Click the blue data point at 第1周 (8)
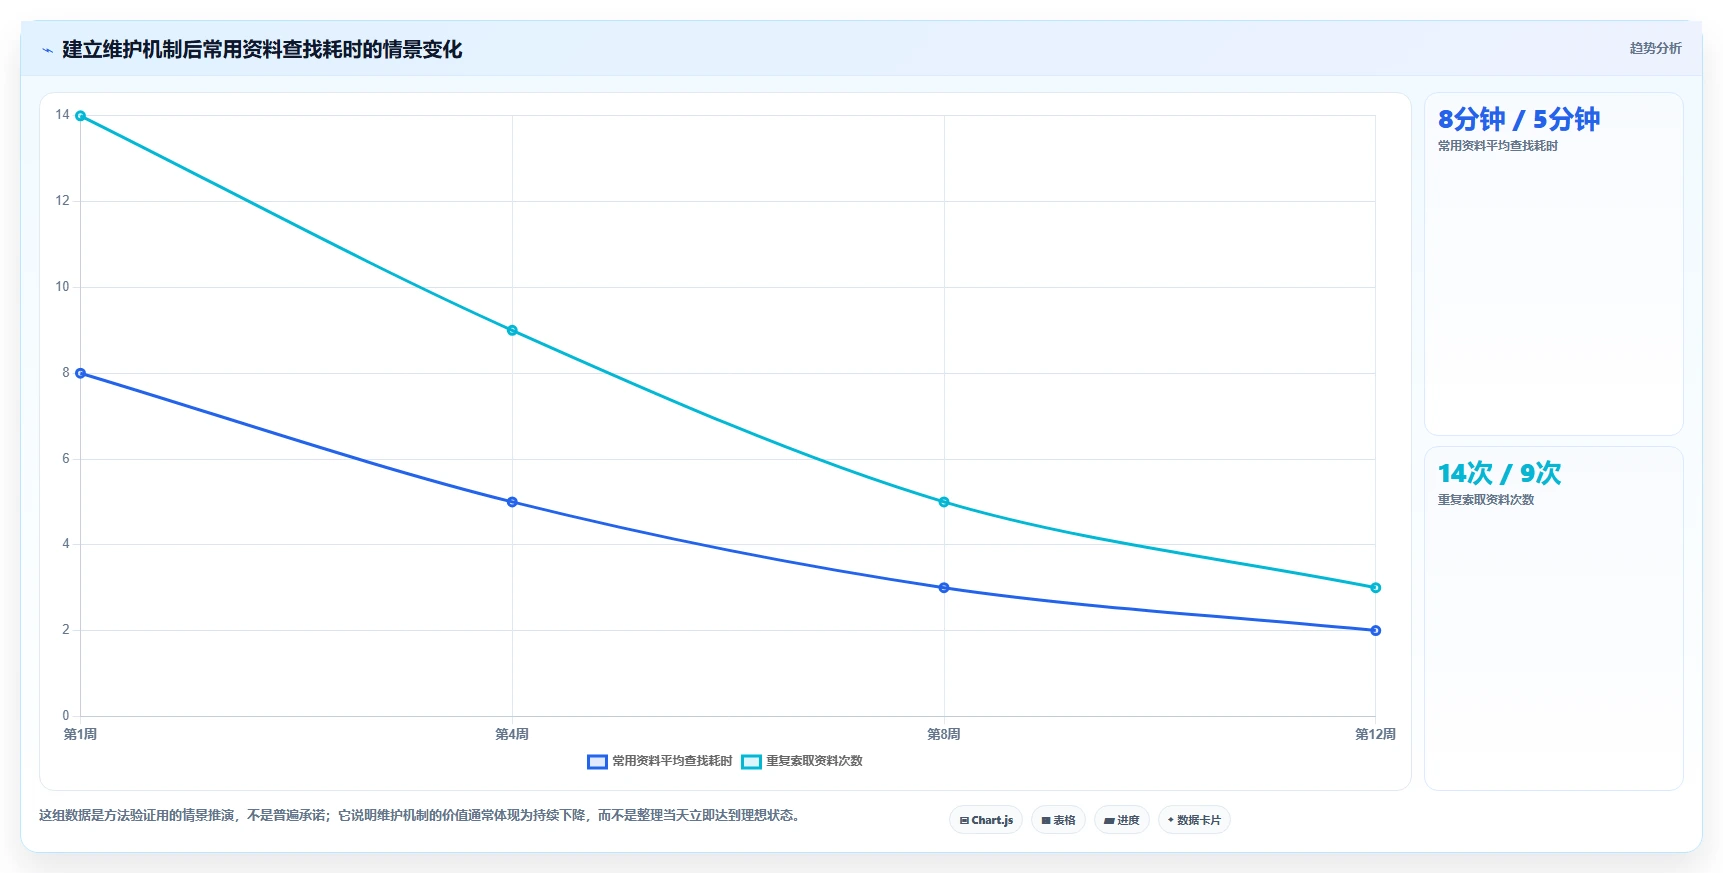 click(x=81, y=373)
